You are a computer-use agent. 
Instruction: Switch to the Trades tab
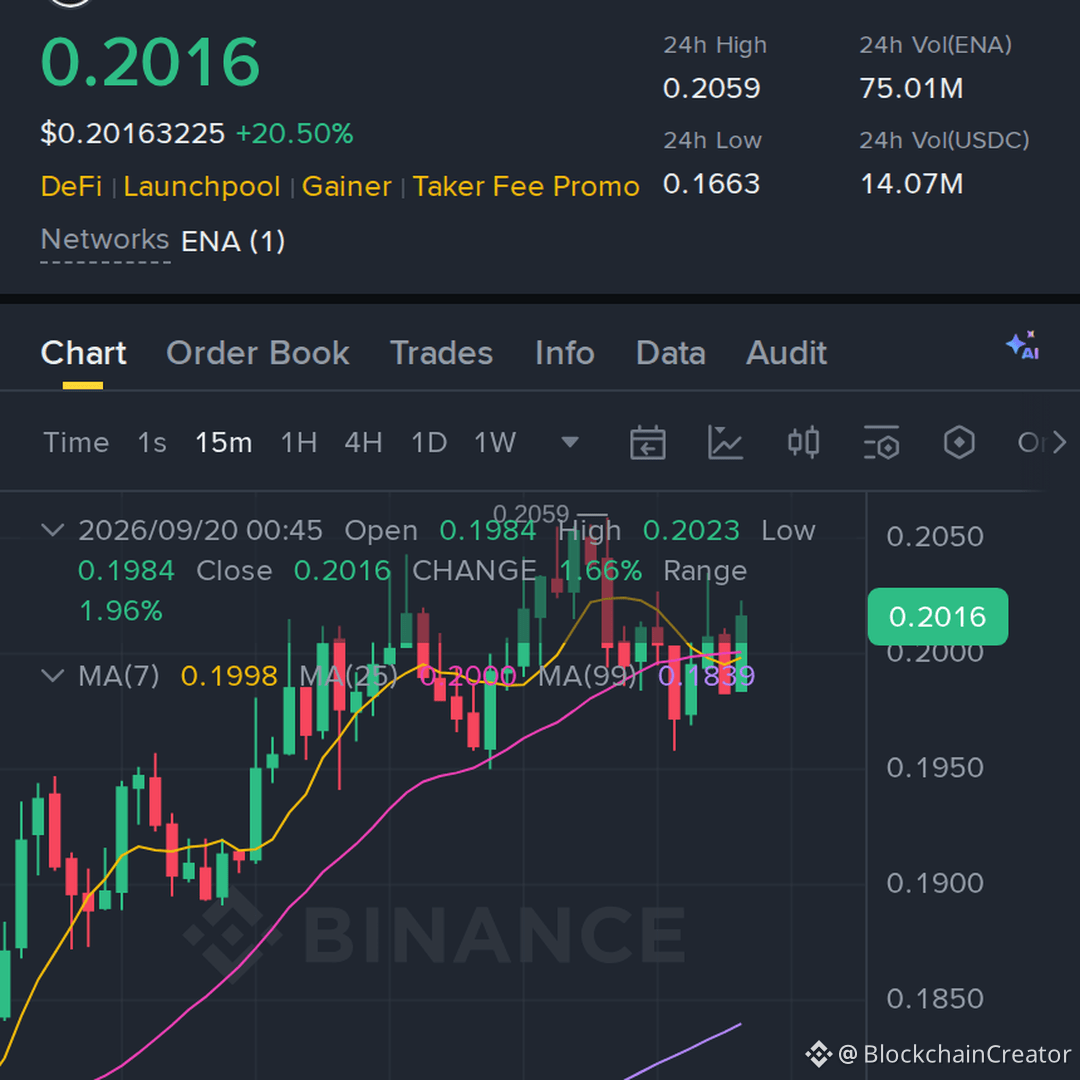[442, 353]
